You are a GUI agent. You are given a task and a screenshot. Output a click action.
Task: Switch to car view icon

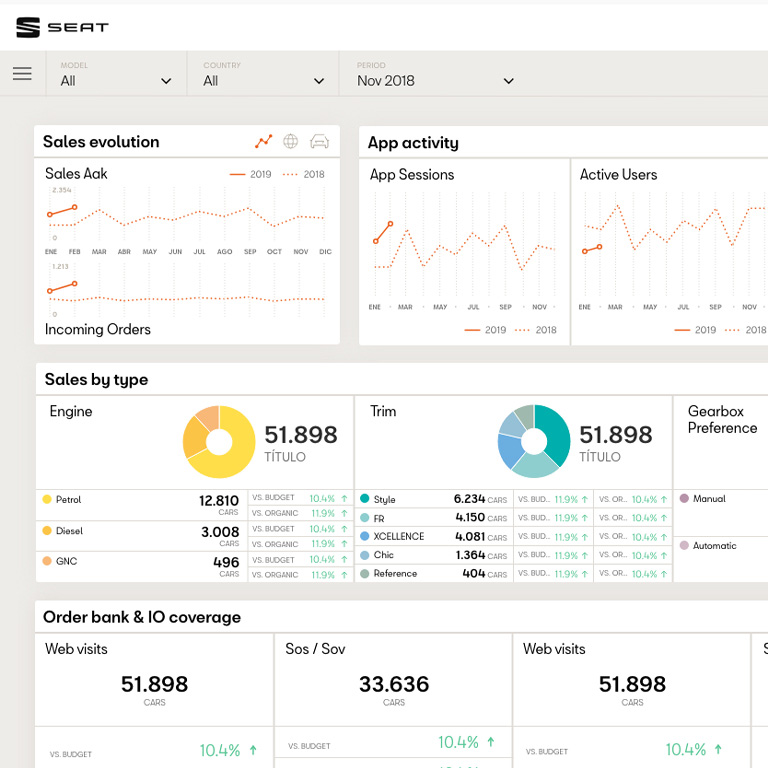pyautogui.click(x=319, y=142)
